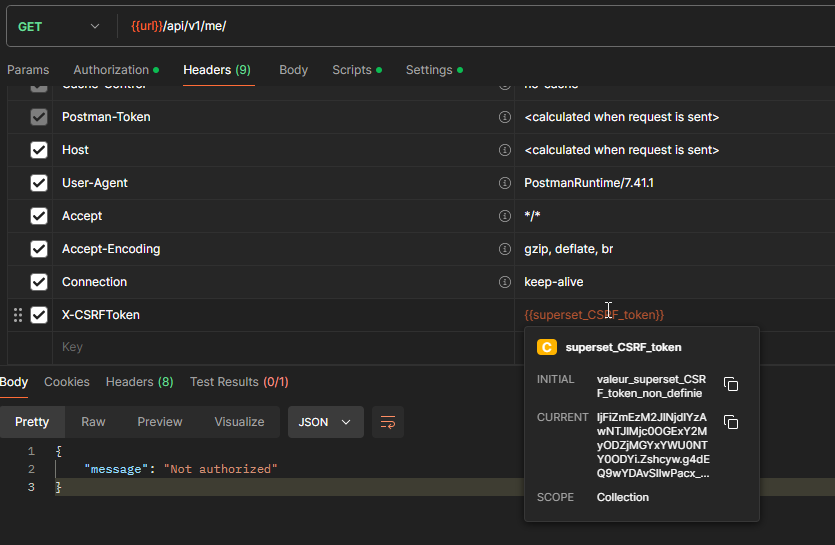Viewport: 835px width, 545px height.
Task: Toggle the Postman-Token header checkbox
Action: [x=39, y=117]
